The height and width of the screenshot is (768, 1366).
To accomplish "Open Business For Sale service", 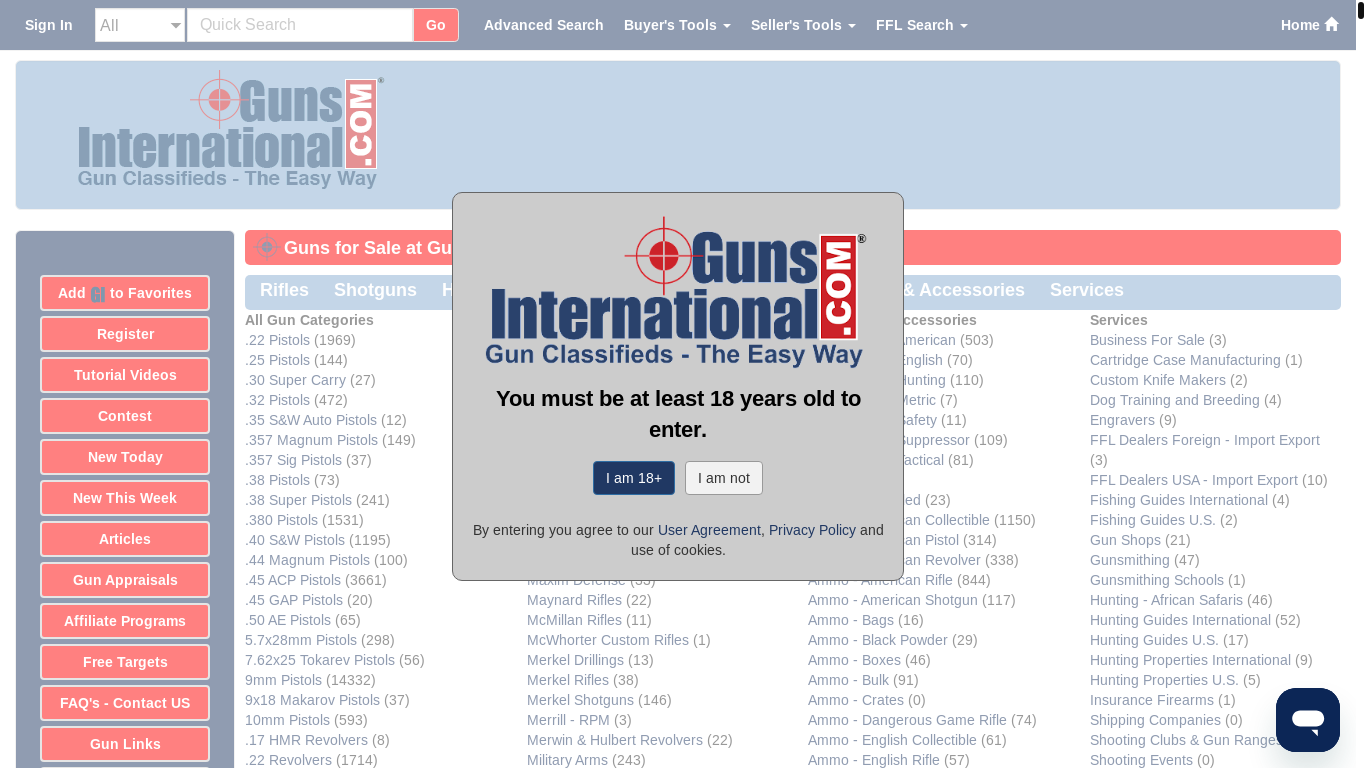I will [x=1147, y=340].
